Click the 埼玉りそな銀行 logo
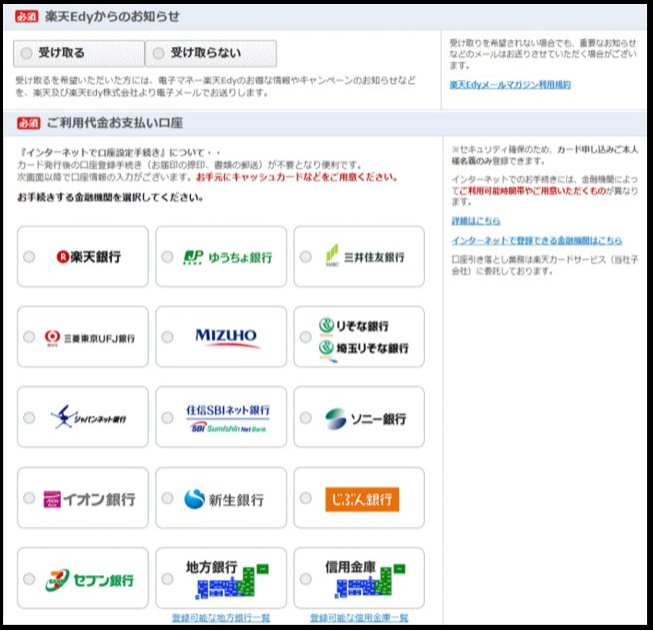 tap(364, 349)
